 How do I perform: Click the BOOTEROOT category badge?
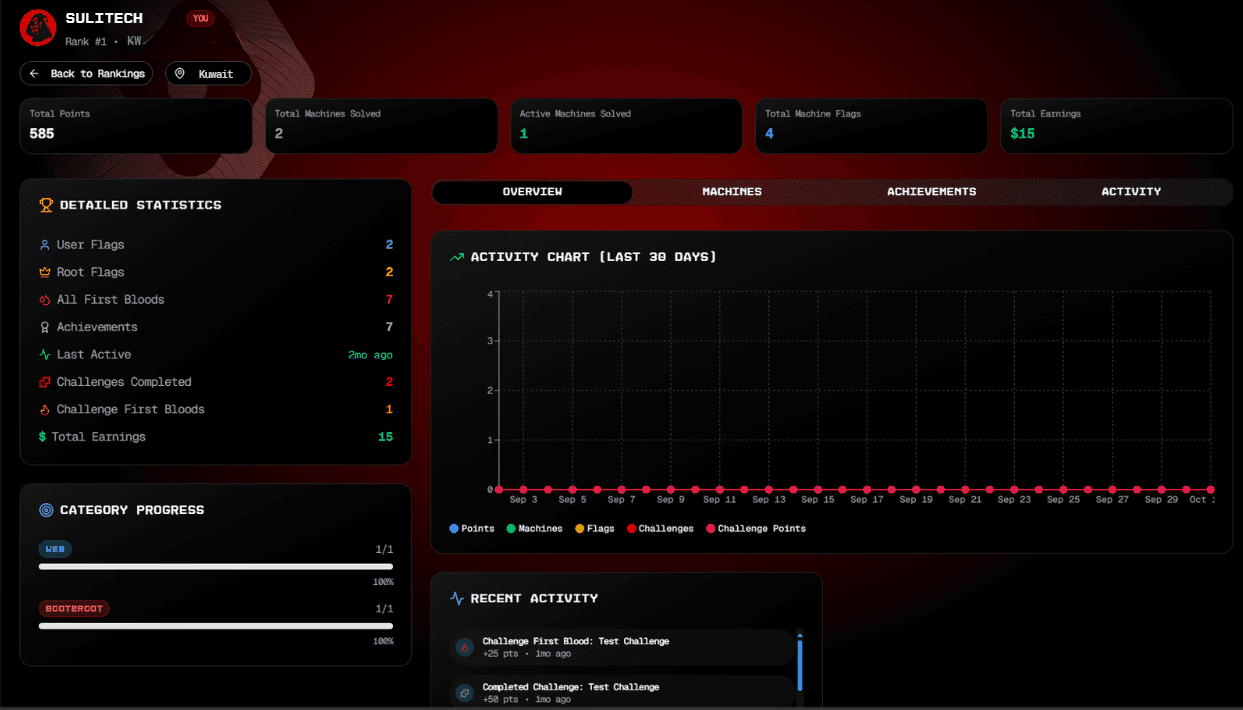click(x=74, y=608)
